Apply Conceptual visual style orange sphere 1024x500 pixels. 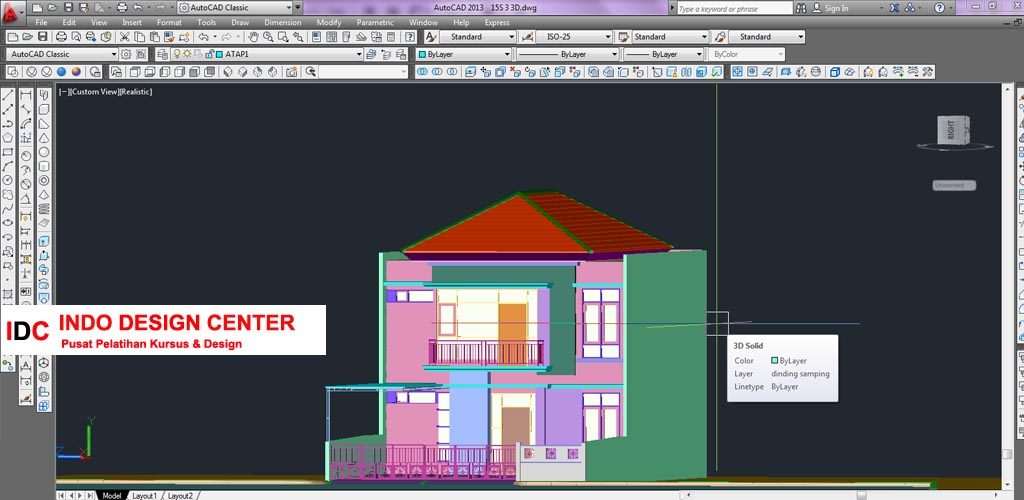pyautogui.click(x=76, y=72)
